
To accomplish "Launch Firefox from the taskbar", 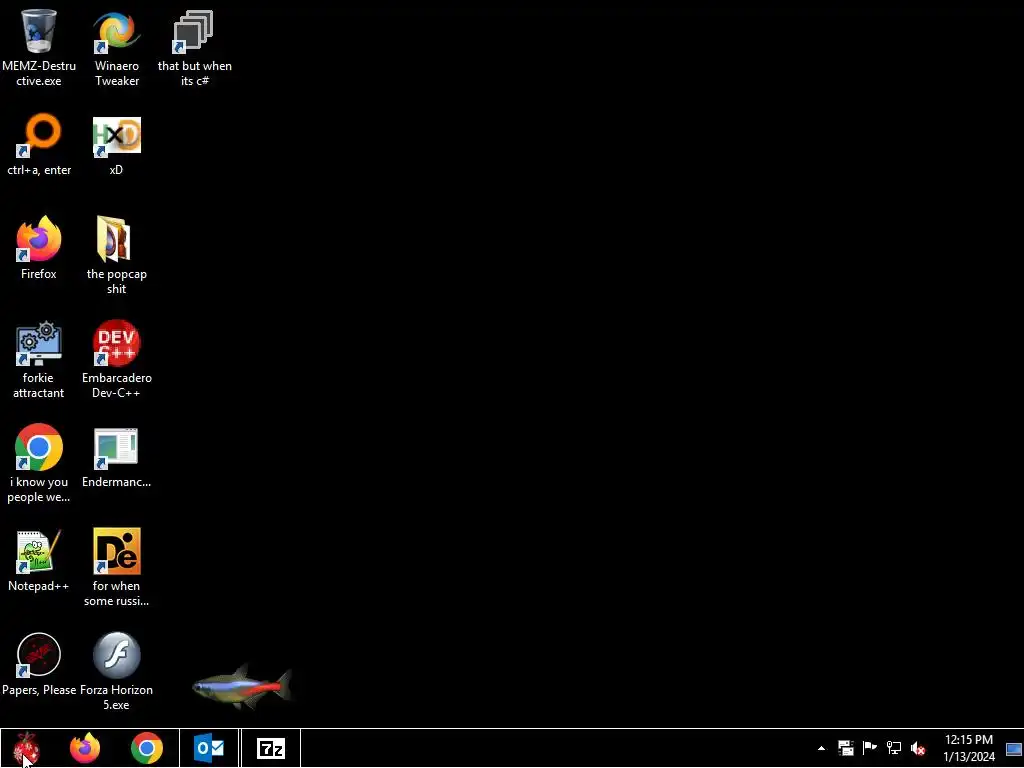I will click(x=85, y=748).
